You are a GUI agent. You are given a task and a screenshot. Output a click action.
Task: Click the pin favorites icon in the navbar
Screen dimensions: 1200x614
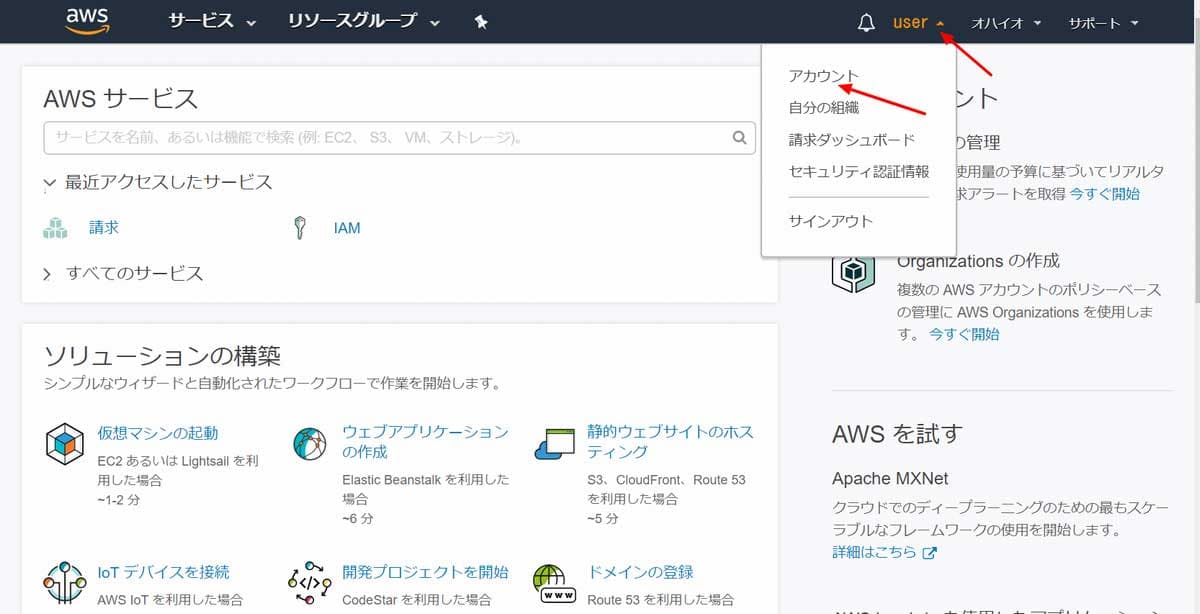pos(481,20)
